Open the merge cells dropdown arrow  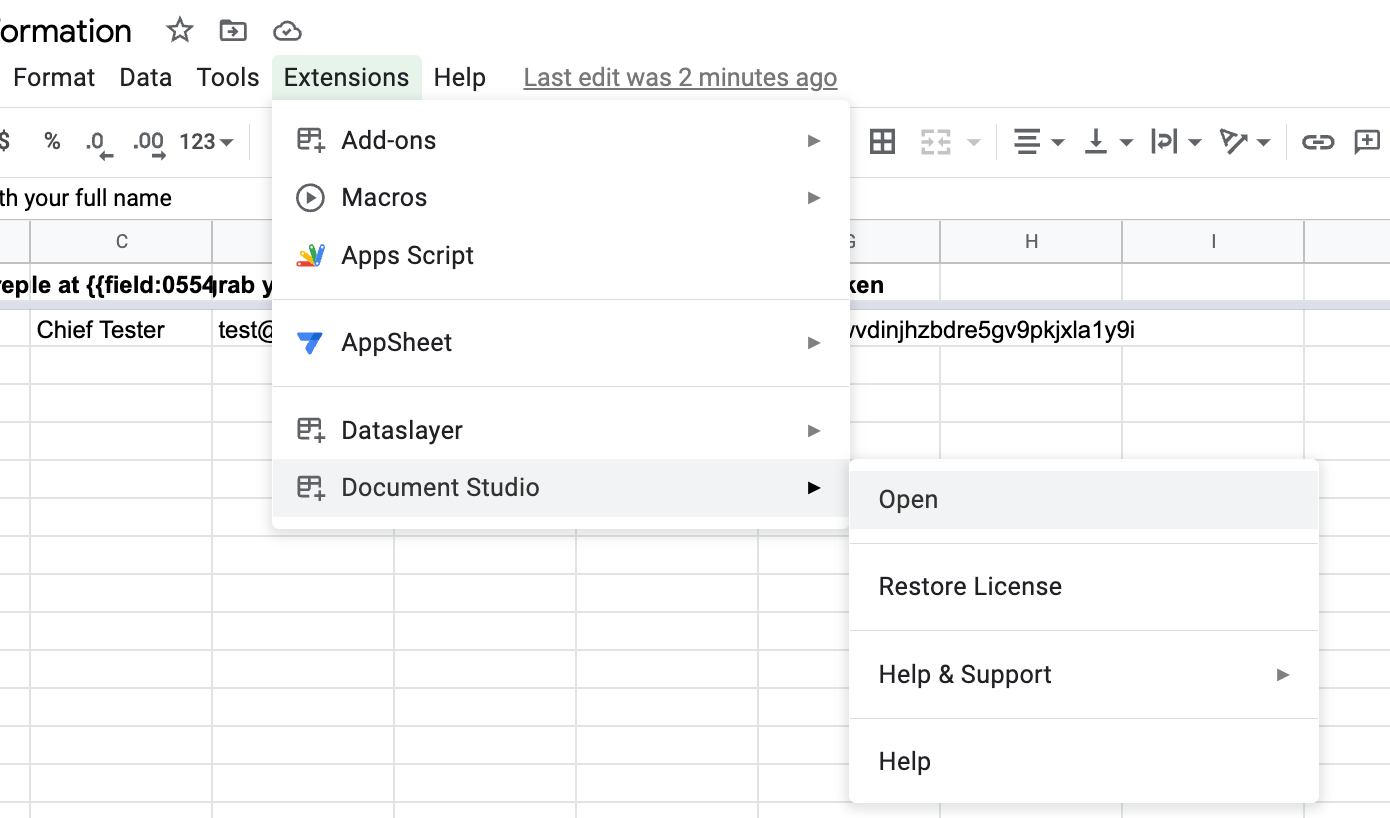click(973, 143)
